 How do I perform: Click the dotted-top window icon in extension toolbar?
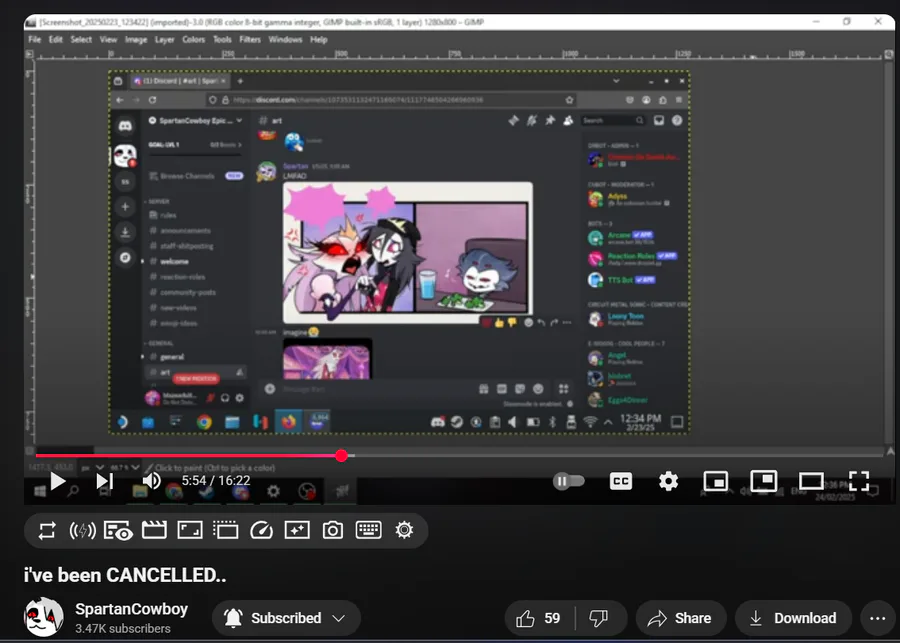point(226,530)
